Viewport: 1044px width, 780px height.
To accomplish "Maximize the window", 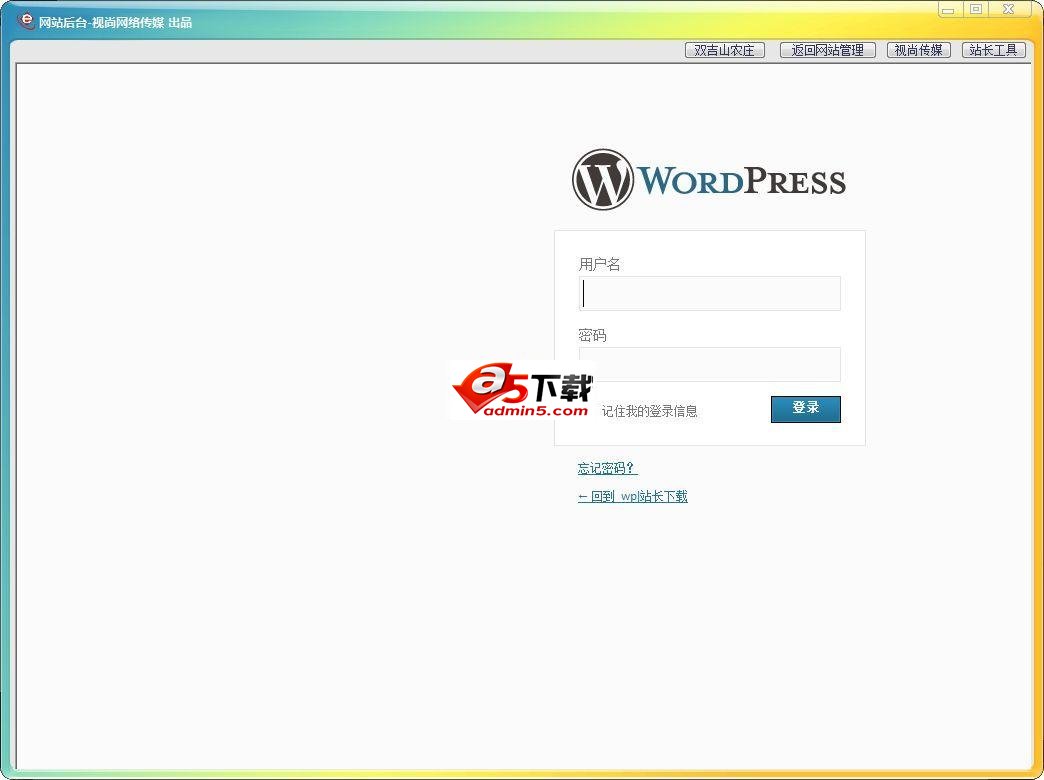I will [976, 9].
